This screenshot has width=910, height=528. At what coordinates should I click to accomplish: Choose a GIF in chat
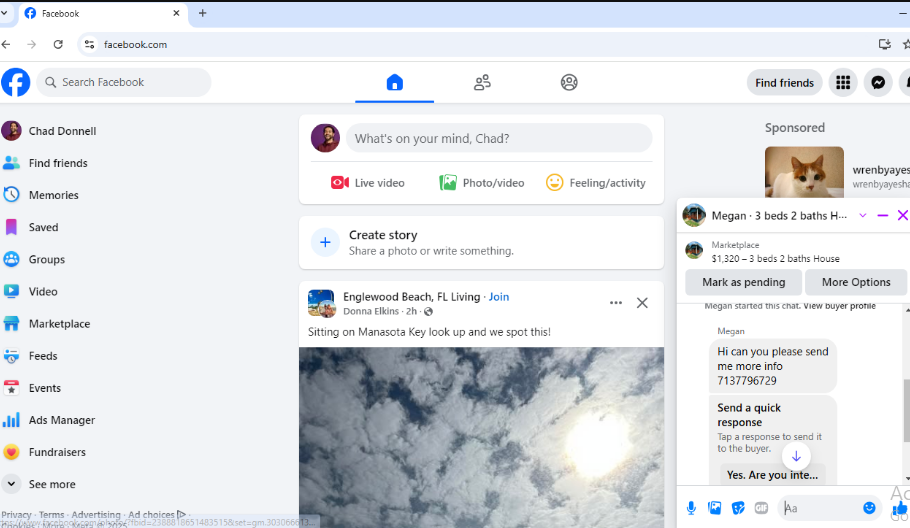coord(761,508)
